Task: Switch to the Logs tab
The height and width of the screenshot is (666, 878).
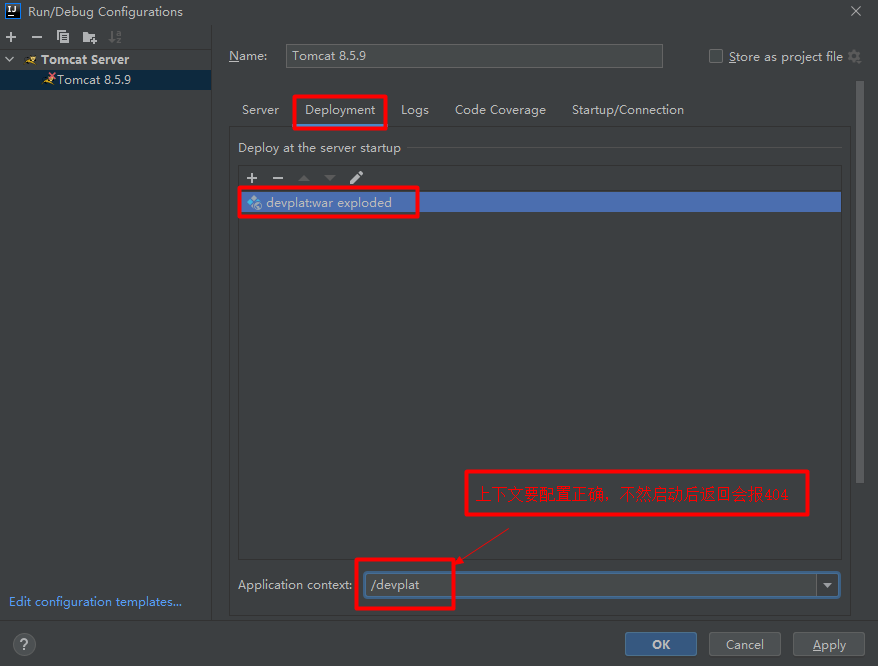Action: tap(415, 110)
